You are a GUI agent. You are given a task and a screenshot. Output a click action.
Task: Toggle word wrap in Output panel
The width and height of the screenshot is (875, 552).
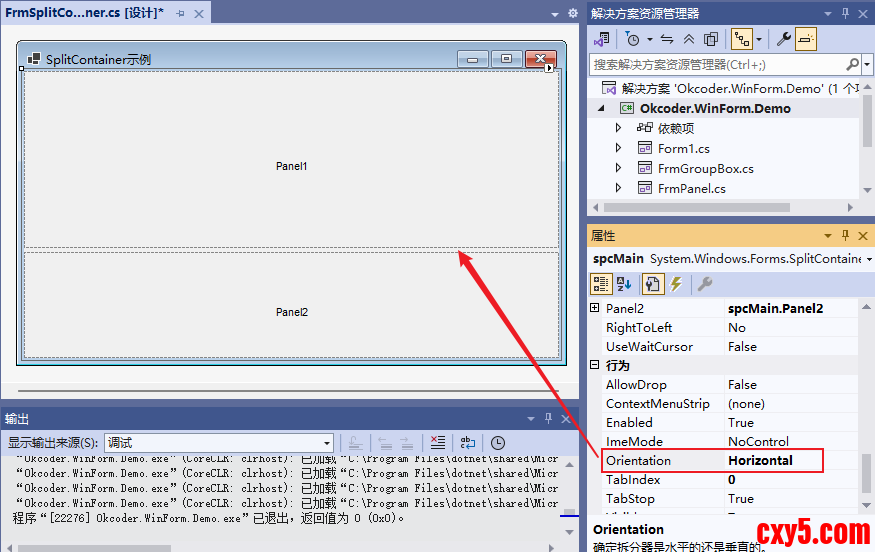pyautogui.click(x=467, y=443)
